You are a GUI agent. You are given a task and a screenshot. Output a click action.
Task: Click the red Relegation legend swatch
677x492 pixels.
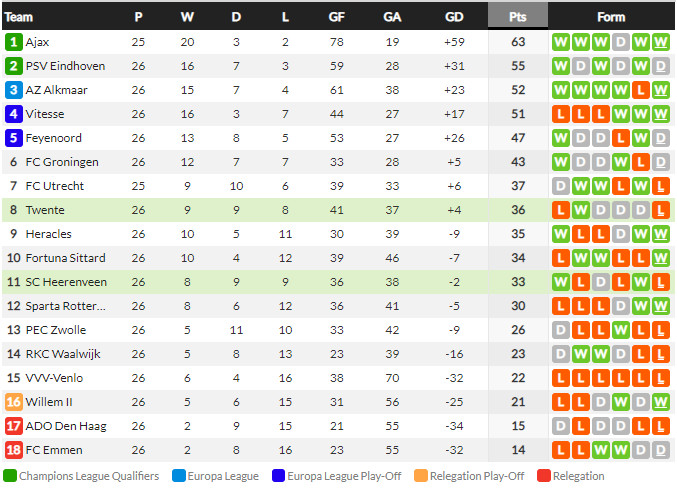point(544,476)
